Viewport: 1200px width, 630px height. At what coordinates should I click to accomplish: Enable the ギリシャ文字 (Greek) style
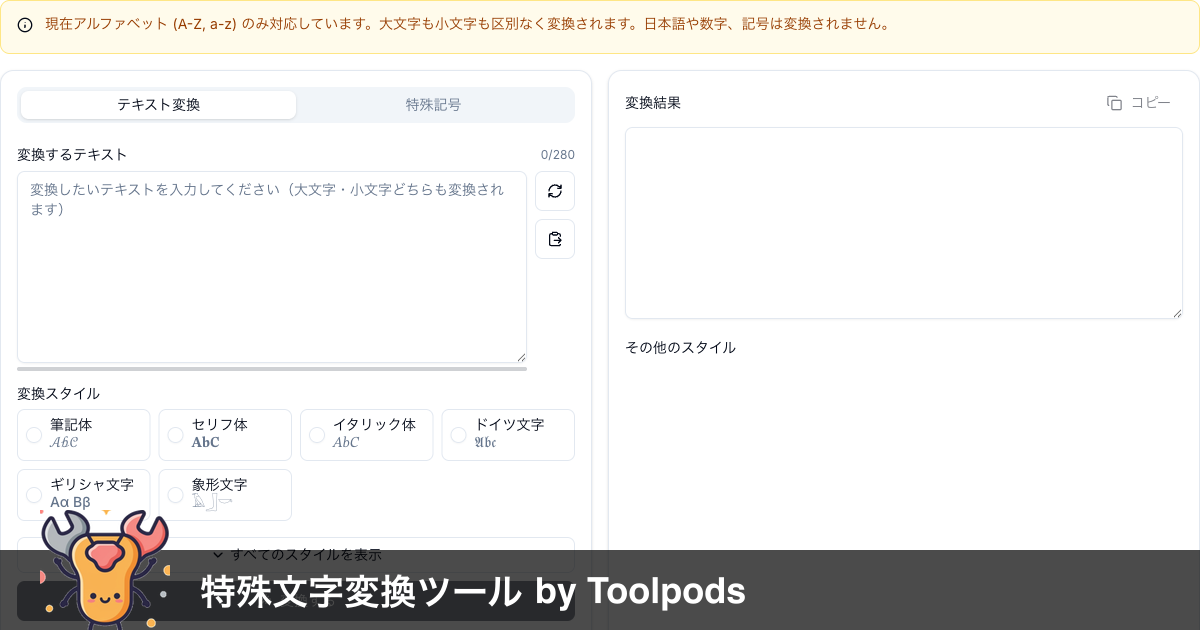[33, 494]
